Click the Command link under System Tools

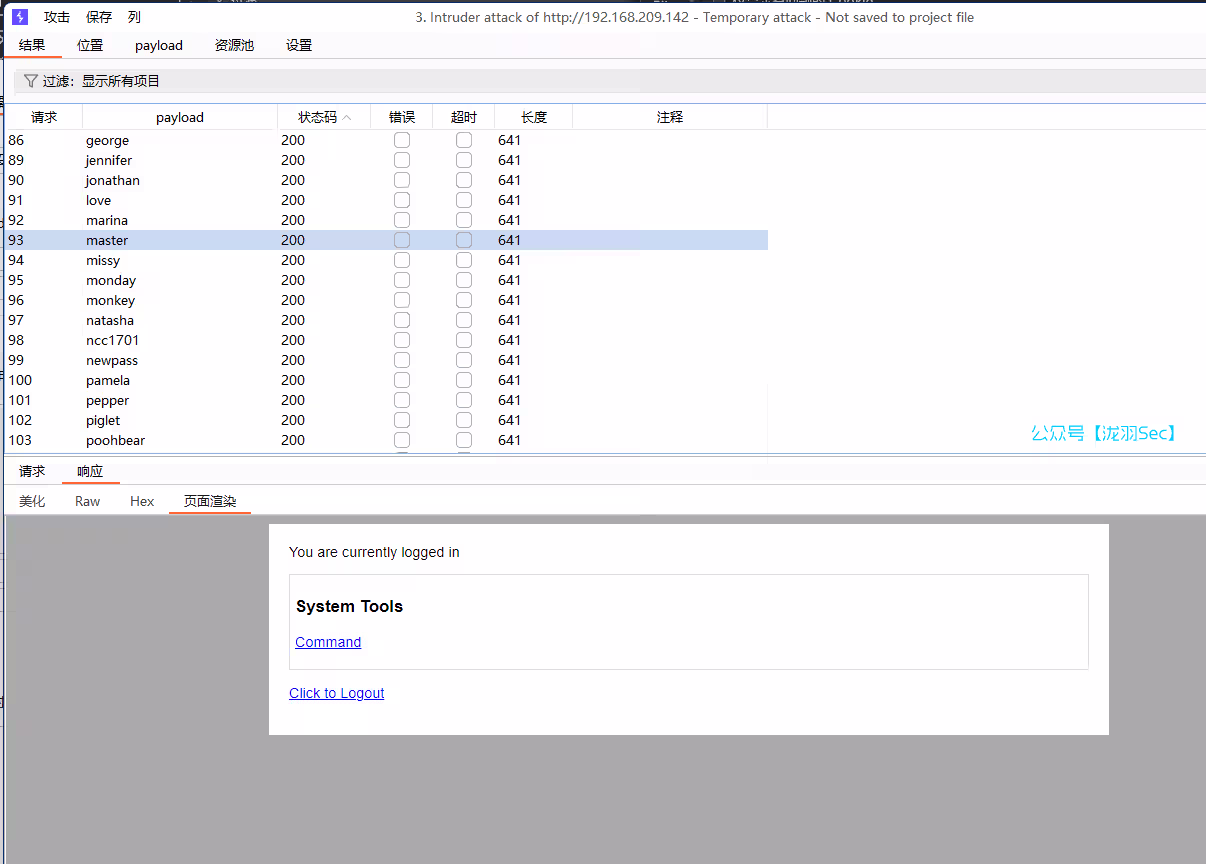[x=328, y=642]
